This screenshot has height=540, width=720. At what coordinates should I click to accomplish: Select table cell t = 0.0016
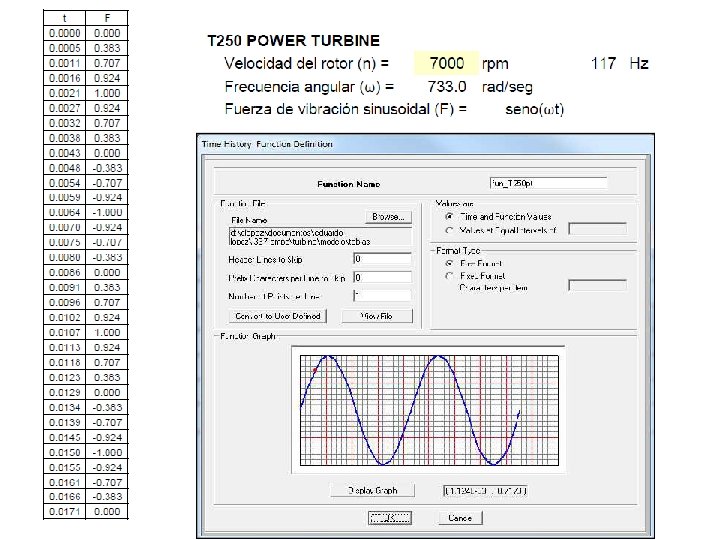coord(64,78)
